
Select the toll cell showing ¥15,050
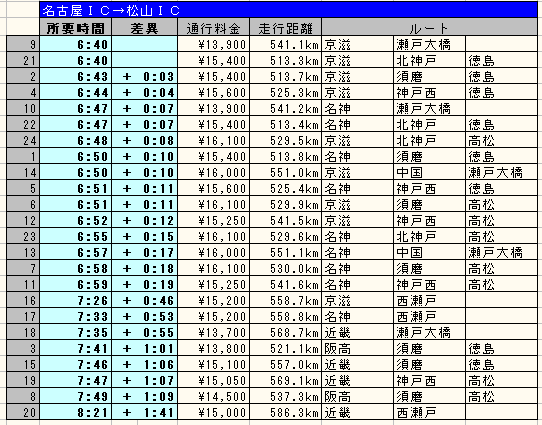pos(213,380)
